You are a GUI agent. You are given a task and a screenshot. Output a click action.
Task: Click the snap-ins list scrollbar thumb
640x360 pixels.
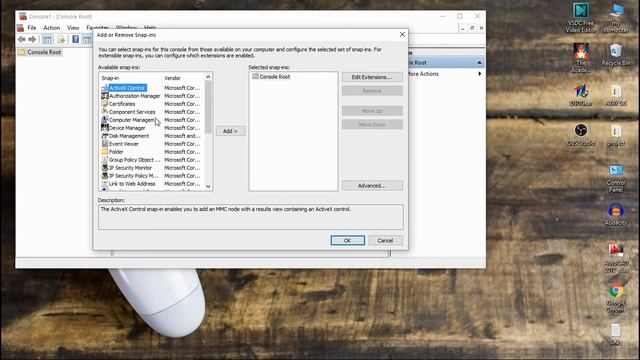coord(208,107)
